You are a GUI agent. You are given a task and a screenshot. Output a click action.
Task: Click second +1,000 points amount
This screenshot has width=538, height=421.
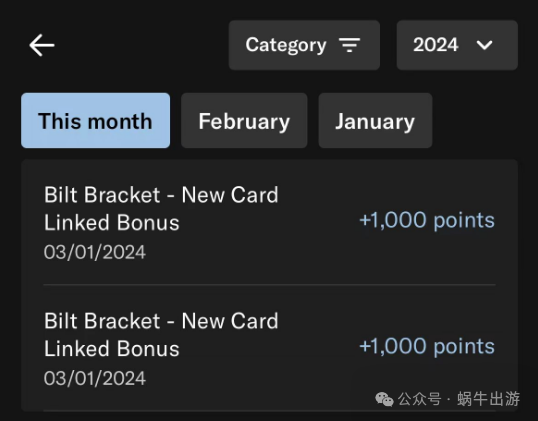pyautogui.click(x=427, y=346)
